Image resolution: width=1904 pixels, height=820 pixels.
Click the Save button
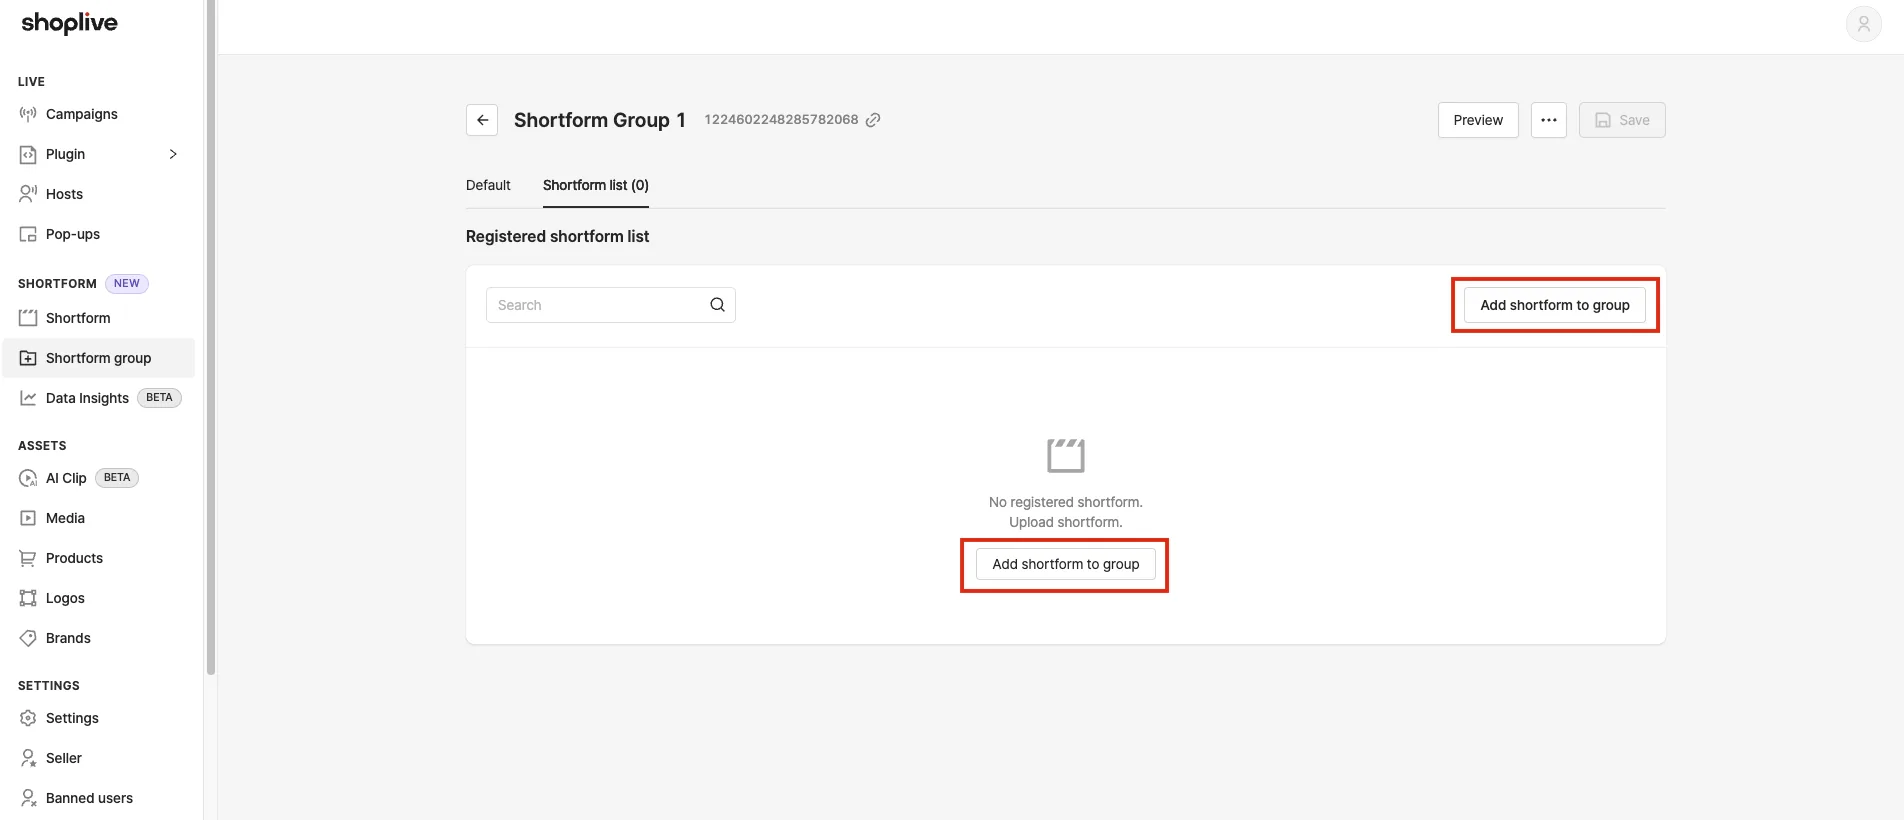pos(1622,120)
